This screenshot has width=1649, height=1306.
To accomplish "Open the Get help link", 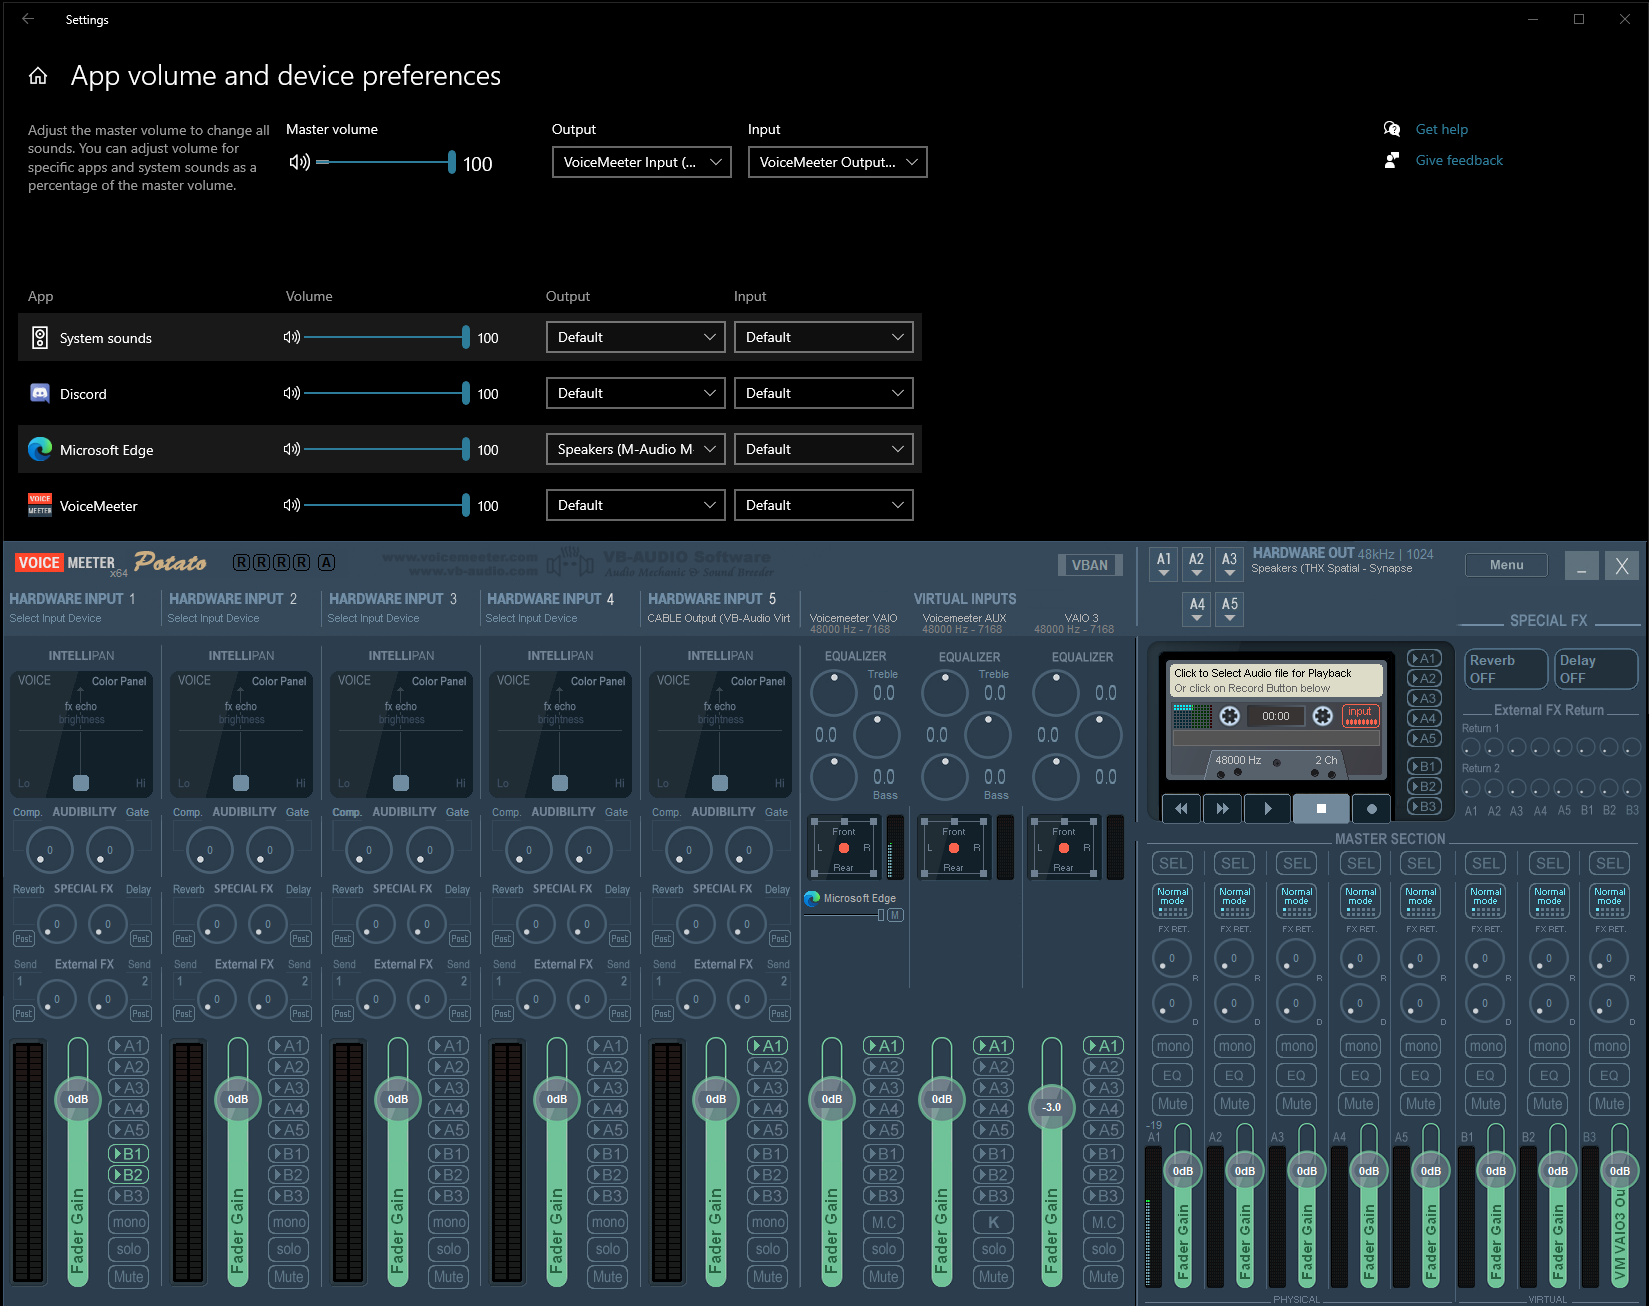I will [1441, 129].
